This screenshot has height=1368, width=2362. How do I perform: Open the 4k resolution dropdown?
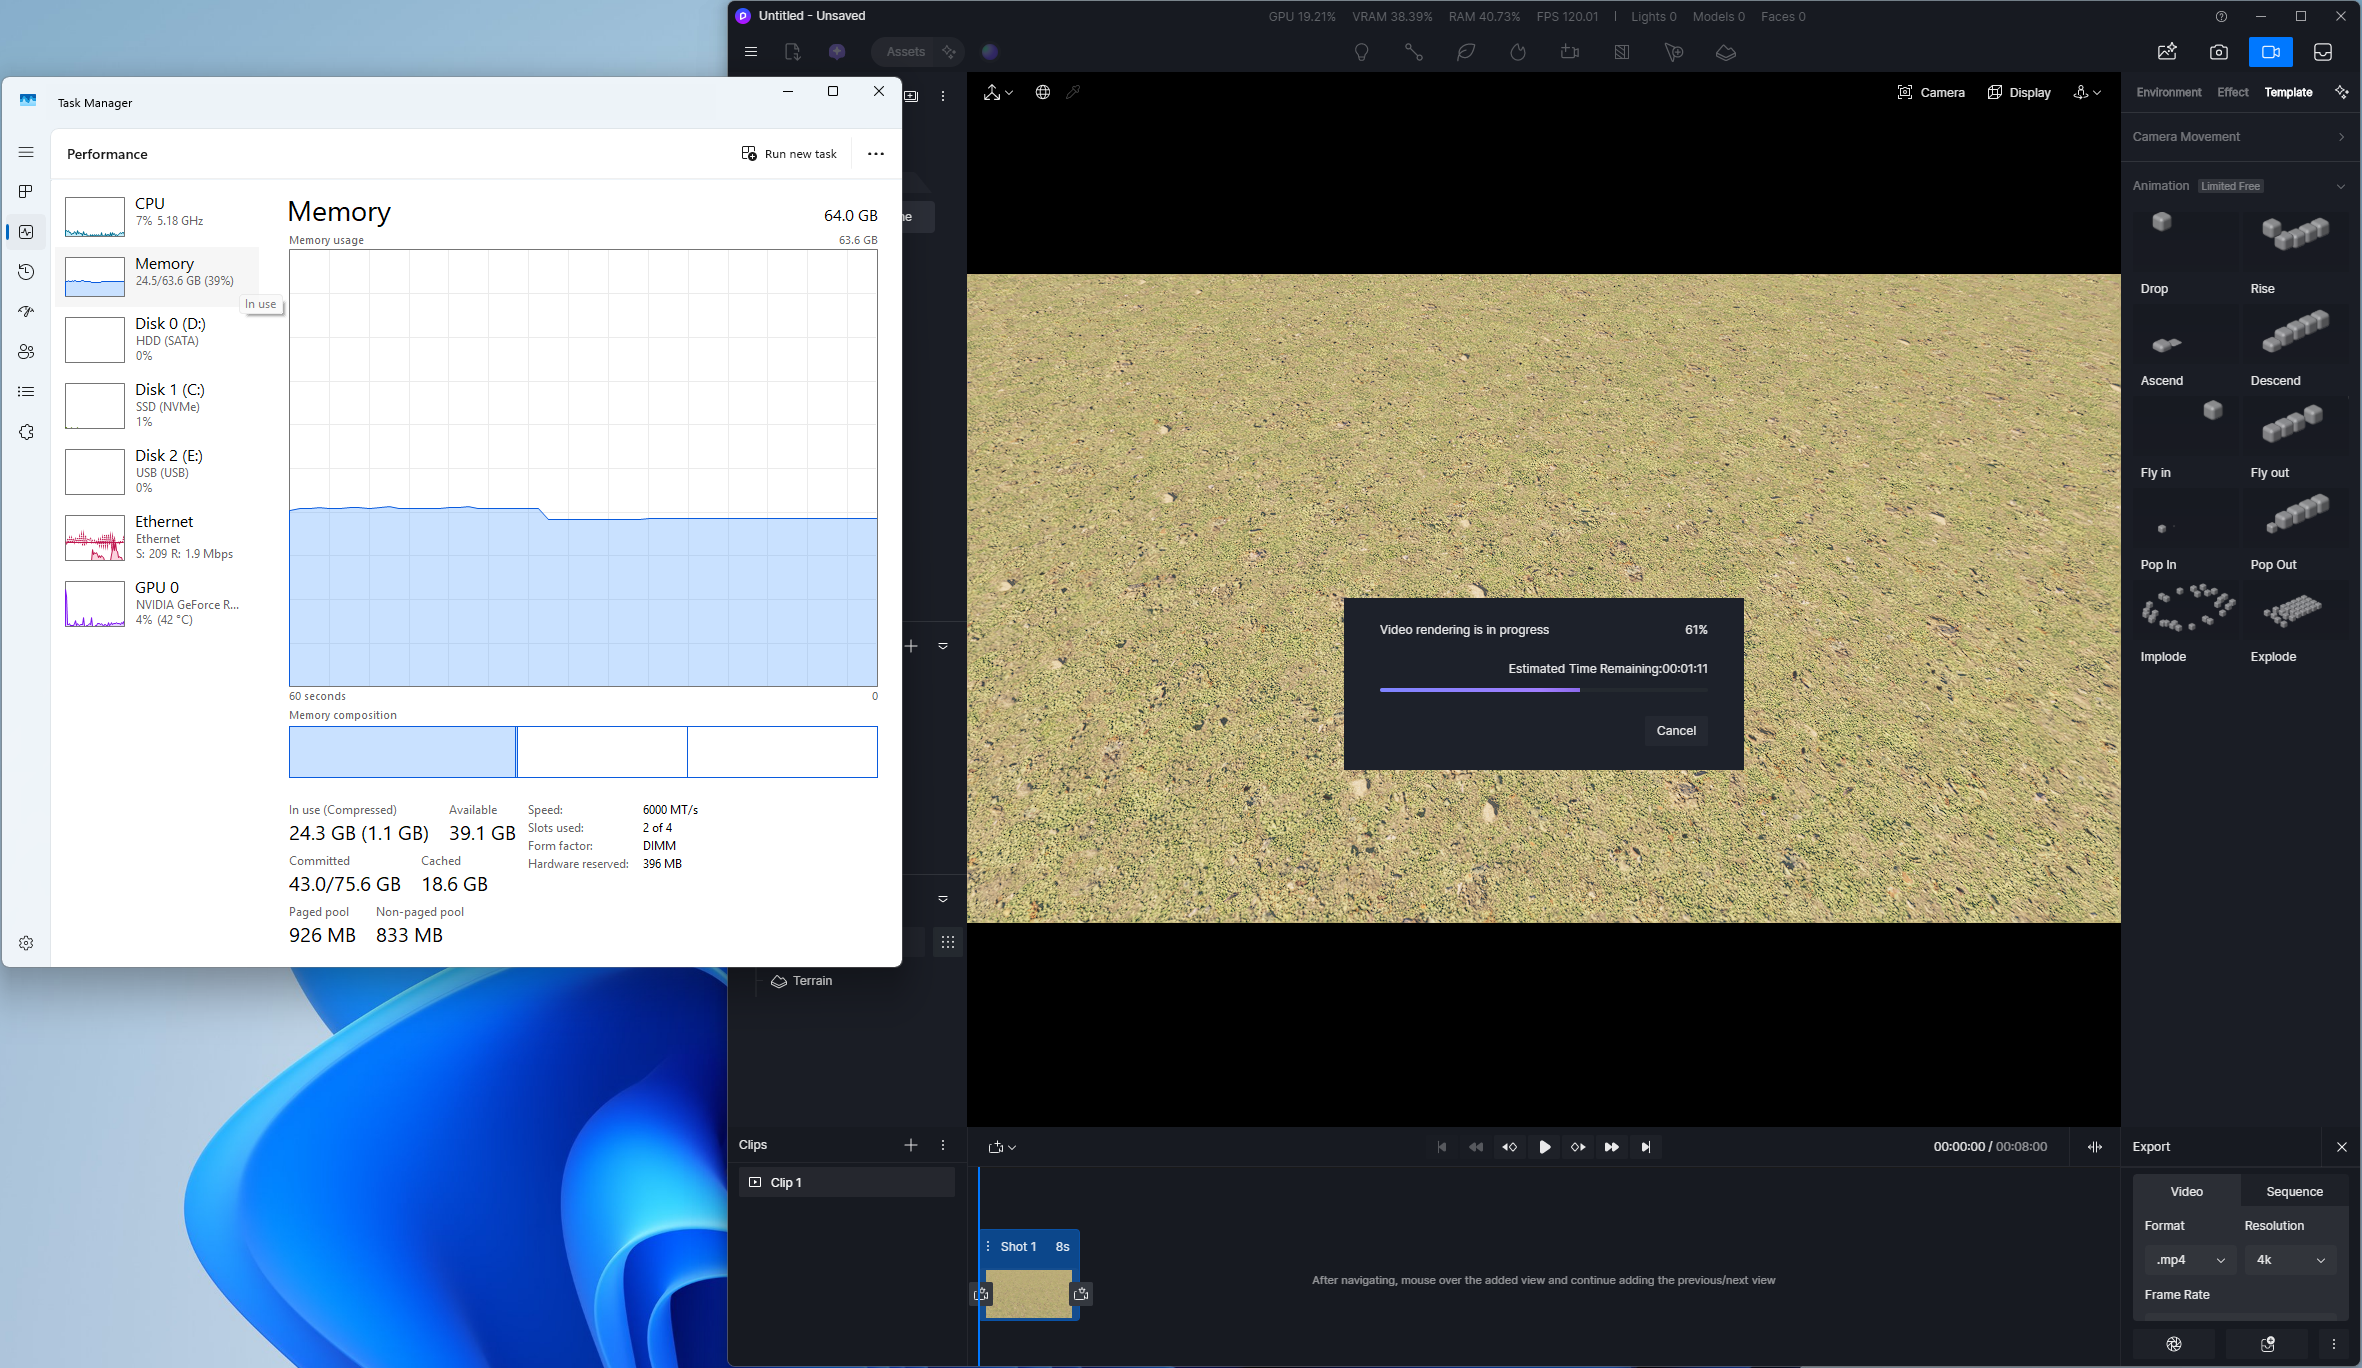pos(2290,1260)
